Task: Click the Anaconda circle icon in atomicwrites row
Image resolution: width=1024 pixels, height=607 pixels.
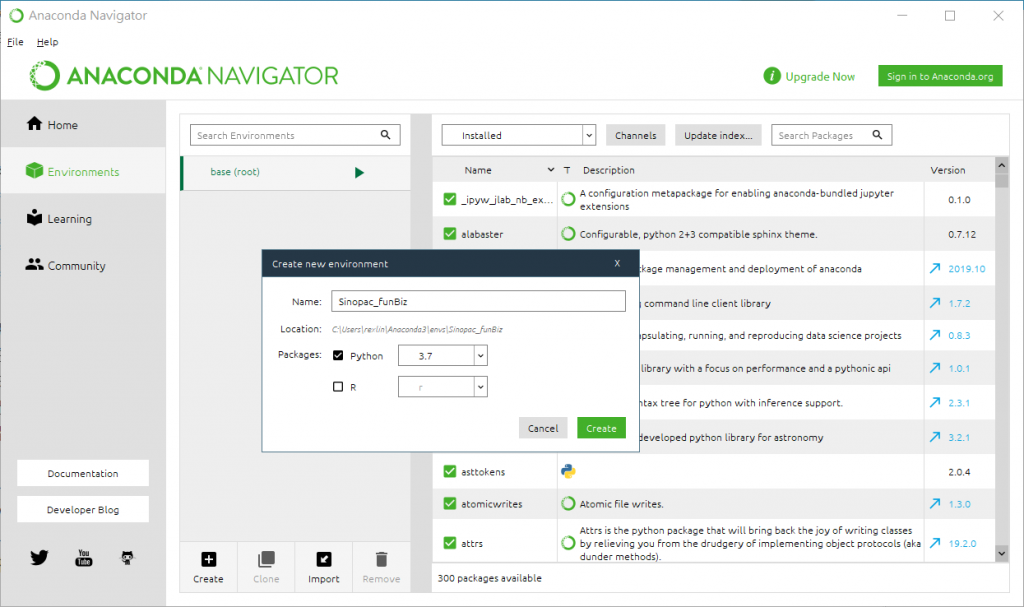Action: [x=568, y=504]
